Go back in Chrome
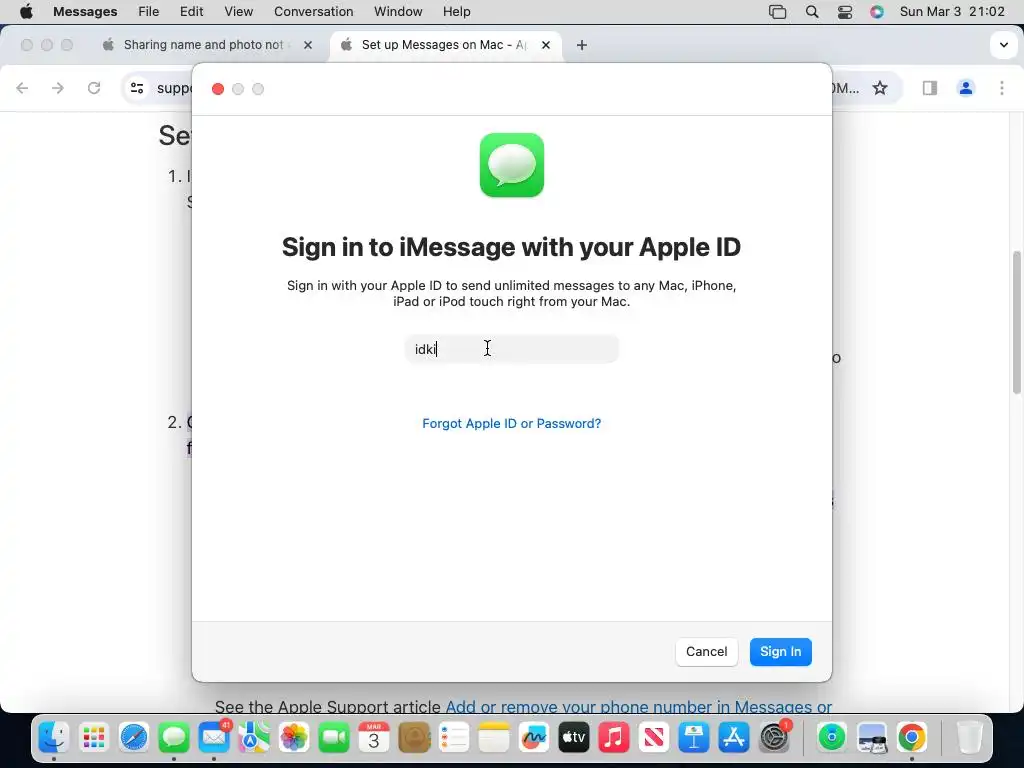This screenshot has height=768, width=1024. tap(22, 88)
